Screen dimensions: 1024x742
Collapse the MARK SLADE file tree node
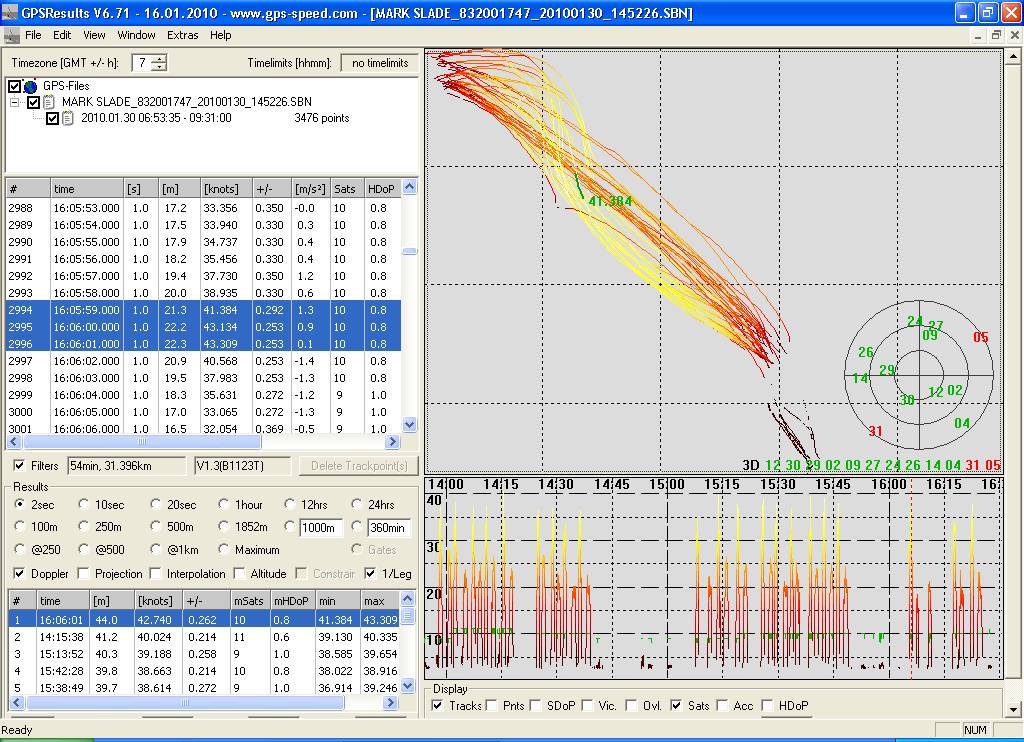(15, 102)
